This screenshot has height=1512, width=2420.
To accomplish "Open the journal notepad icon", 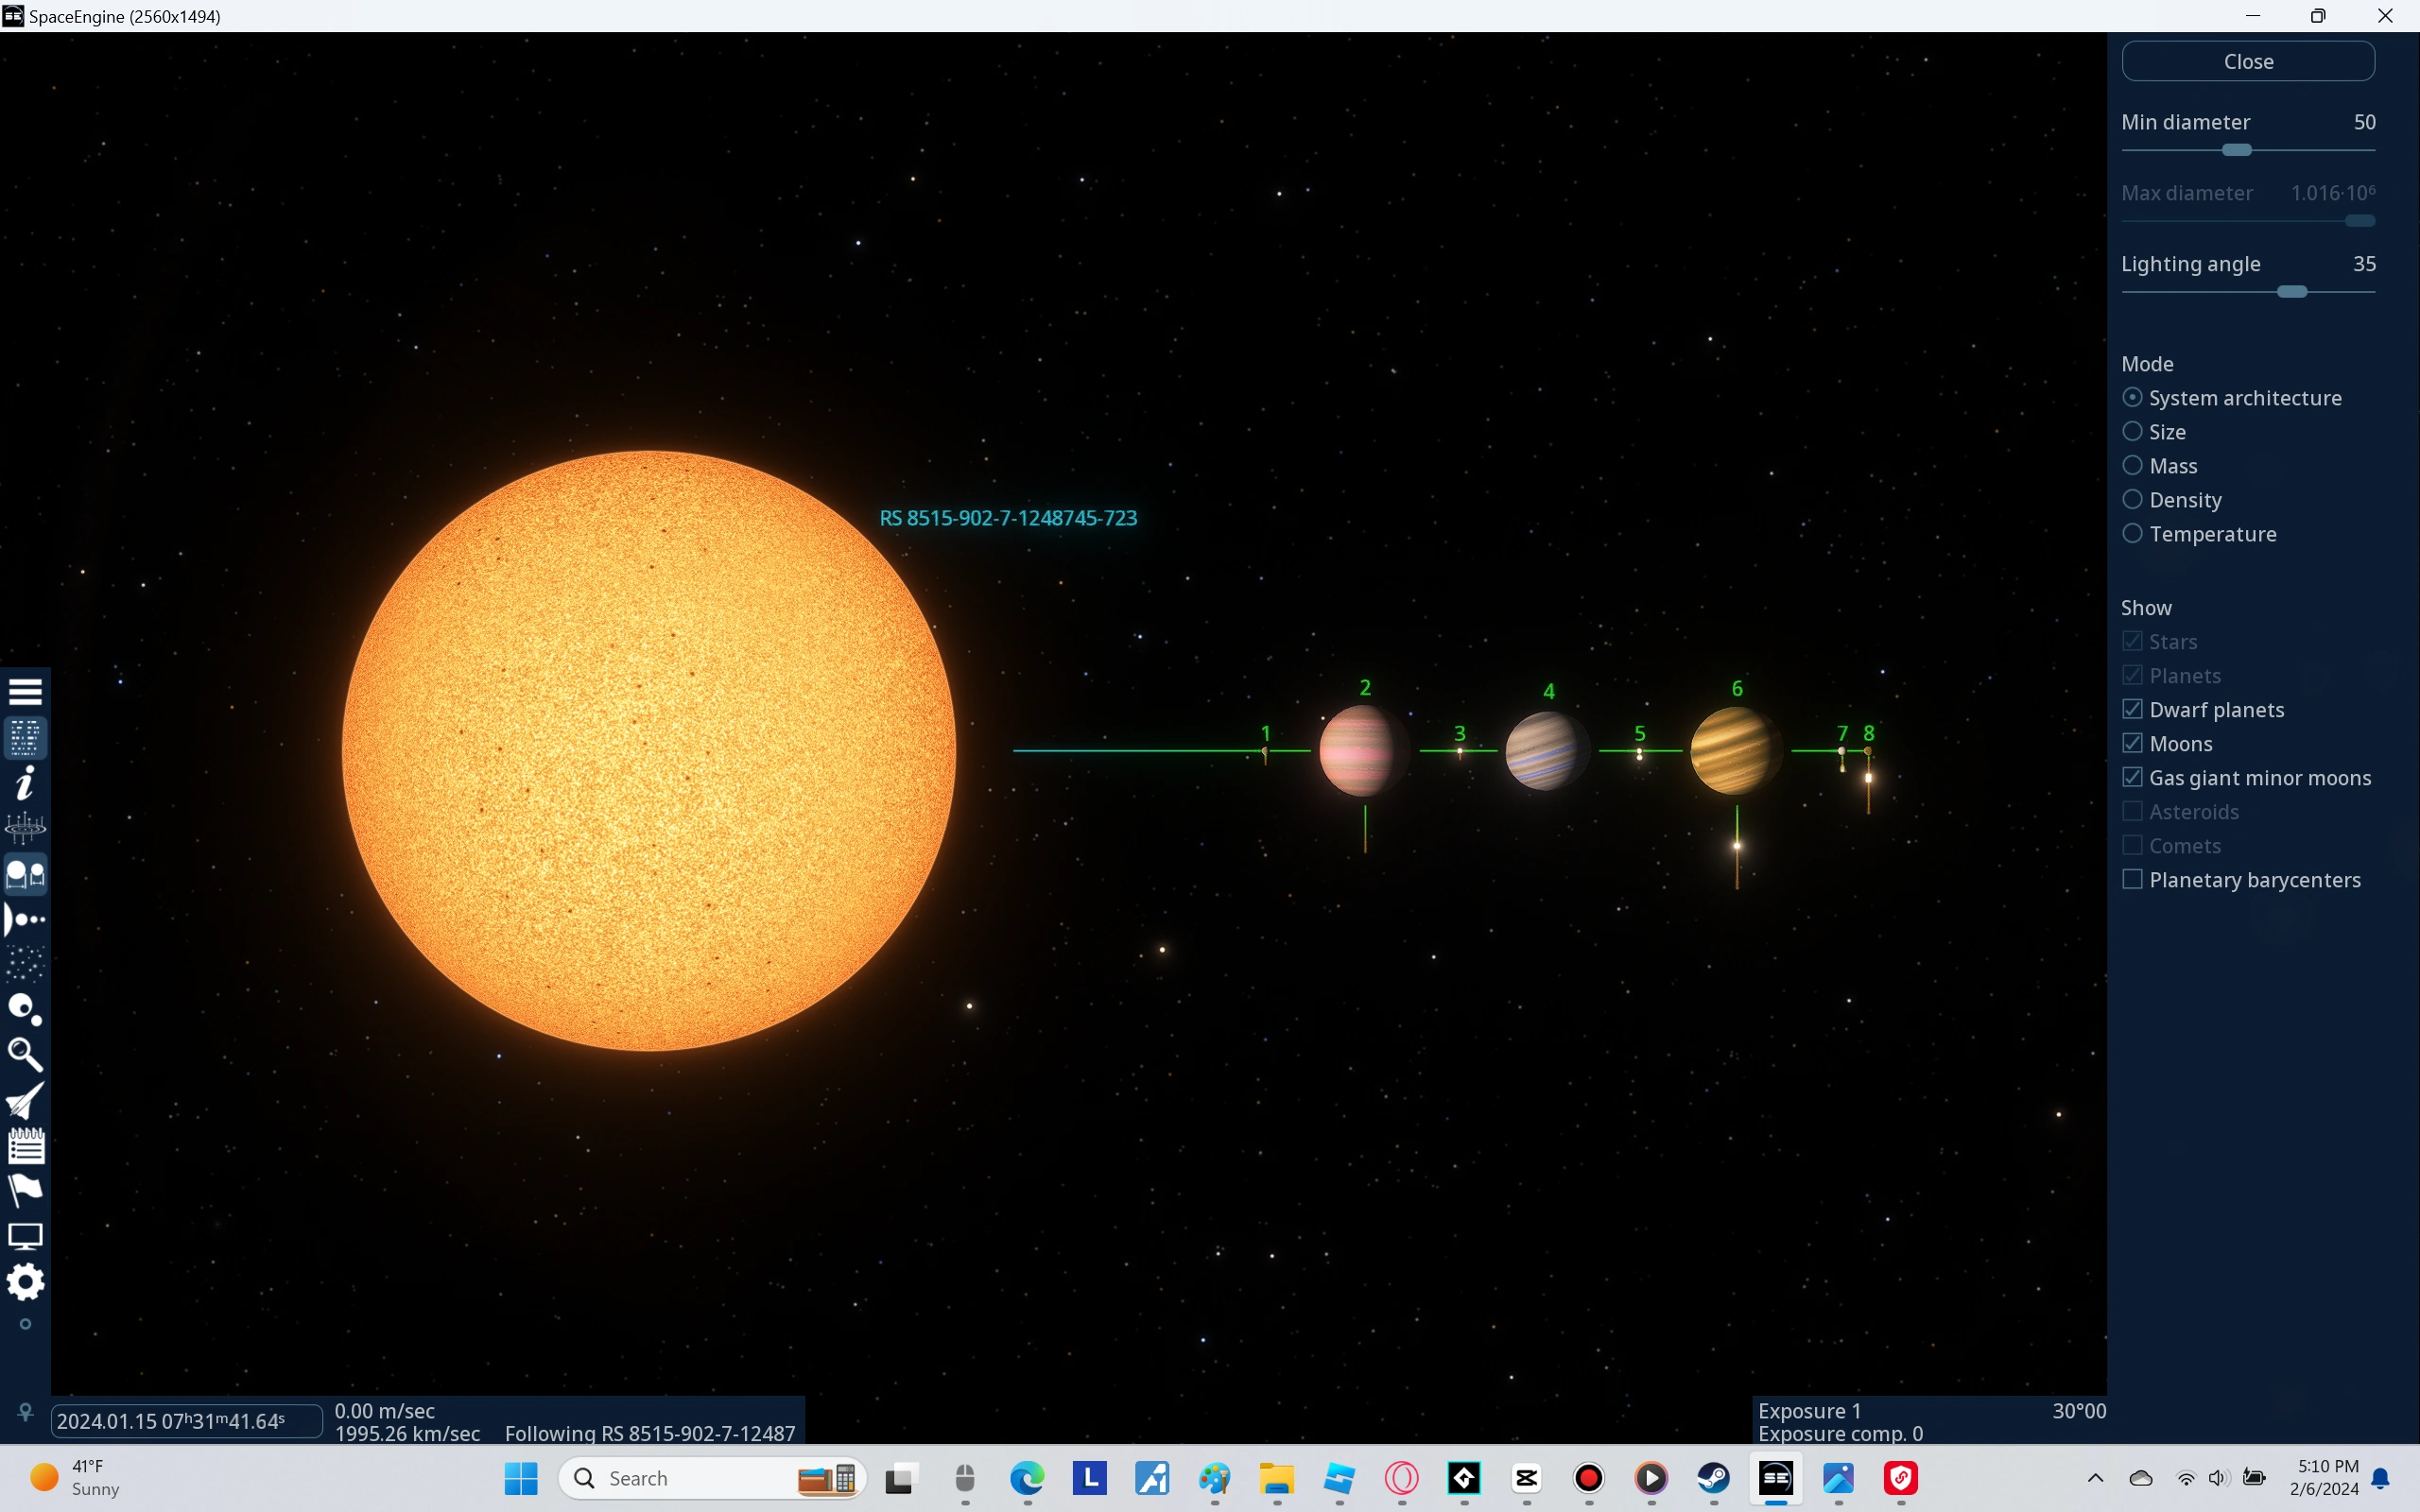I will tap(25, 1145).
